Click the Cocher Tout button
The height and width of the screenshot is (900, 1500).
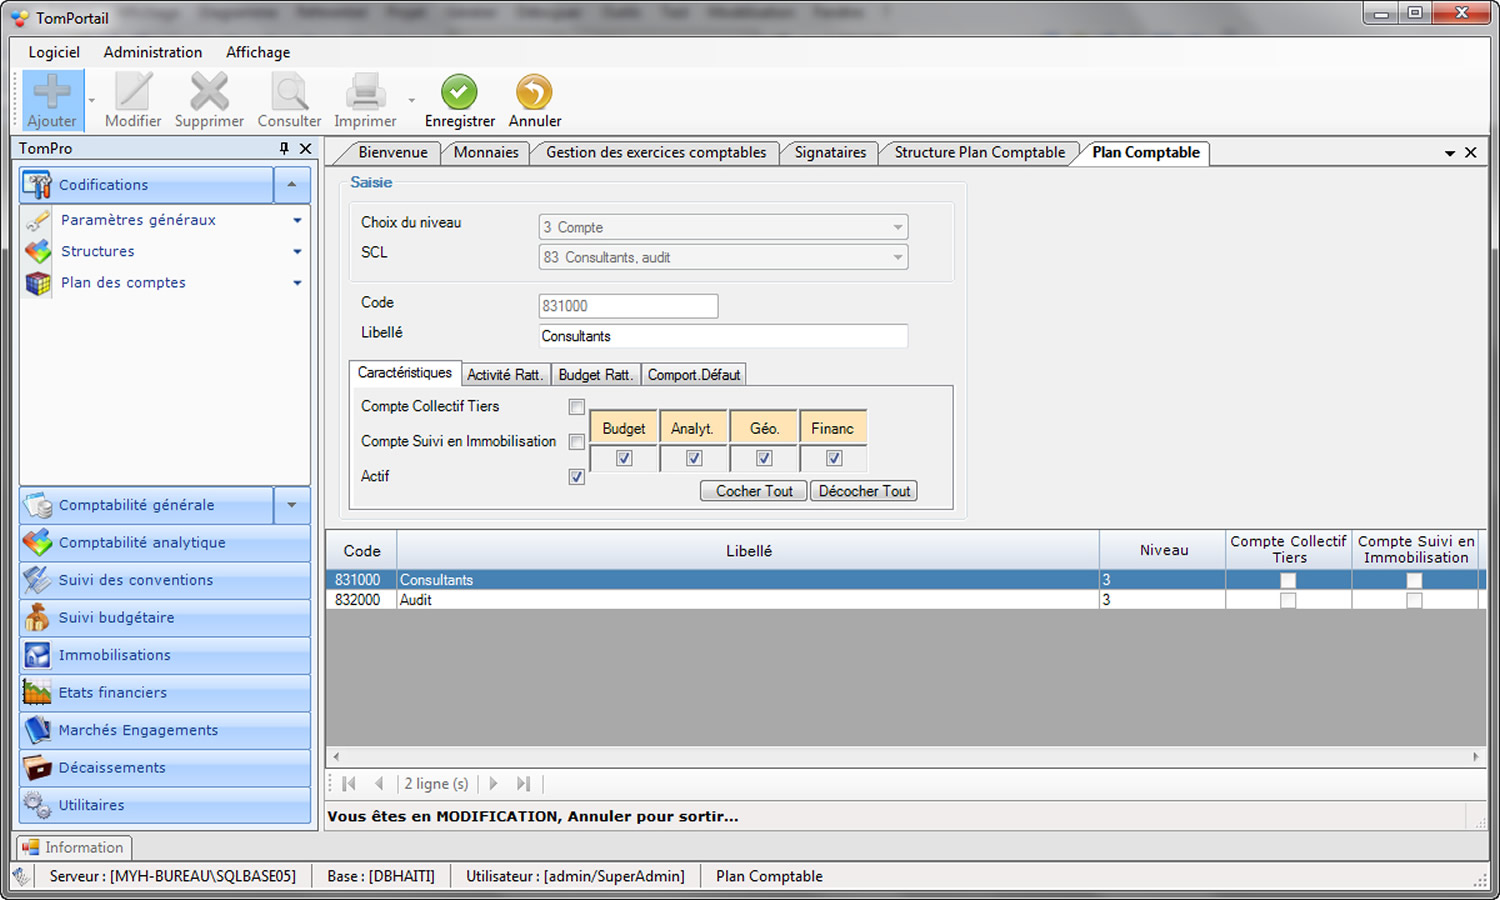[x=754, y=491]
